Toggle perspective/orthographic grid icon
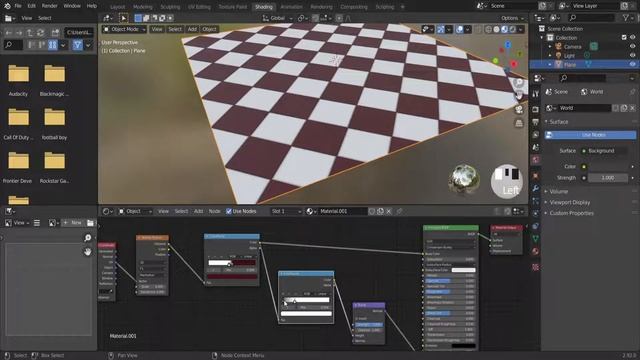Screen dimensions: 640x360 [x=519, y=123]
